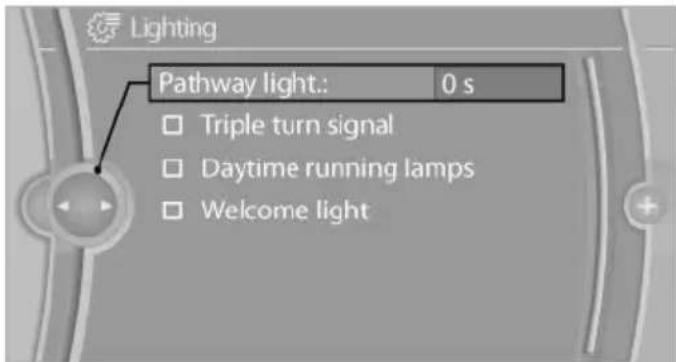The width and height of the screenshot is (676, 362).
Task: Open the 0 s pathway light duration value
Action: tap(458, 84)
